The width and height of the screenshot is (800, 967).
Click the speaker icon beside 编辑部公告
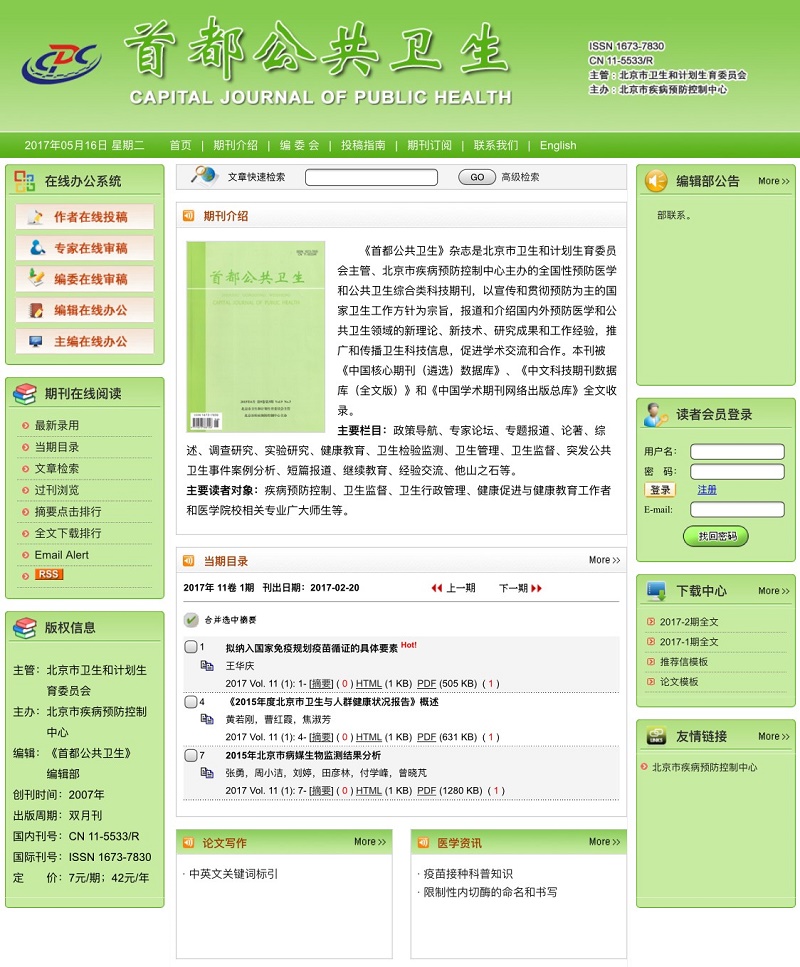click(656, 181)
